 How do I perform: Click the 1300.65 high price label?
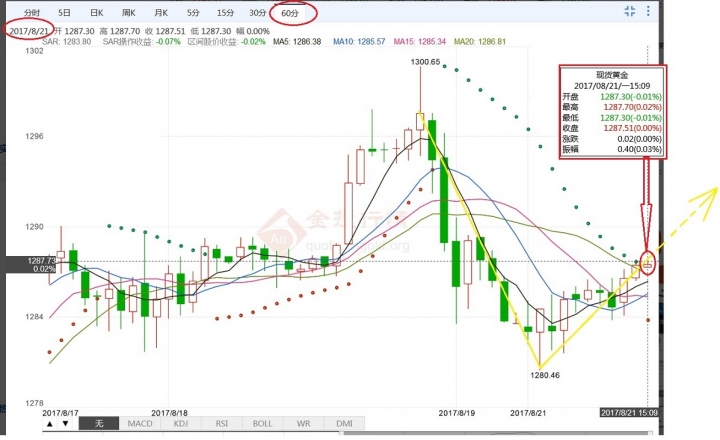[425, 62]
